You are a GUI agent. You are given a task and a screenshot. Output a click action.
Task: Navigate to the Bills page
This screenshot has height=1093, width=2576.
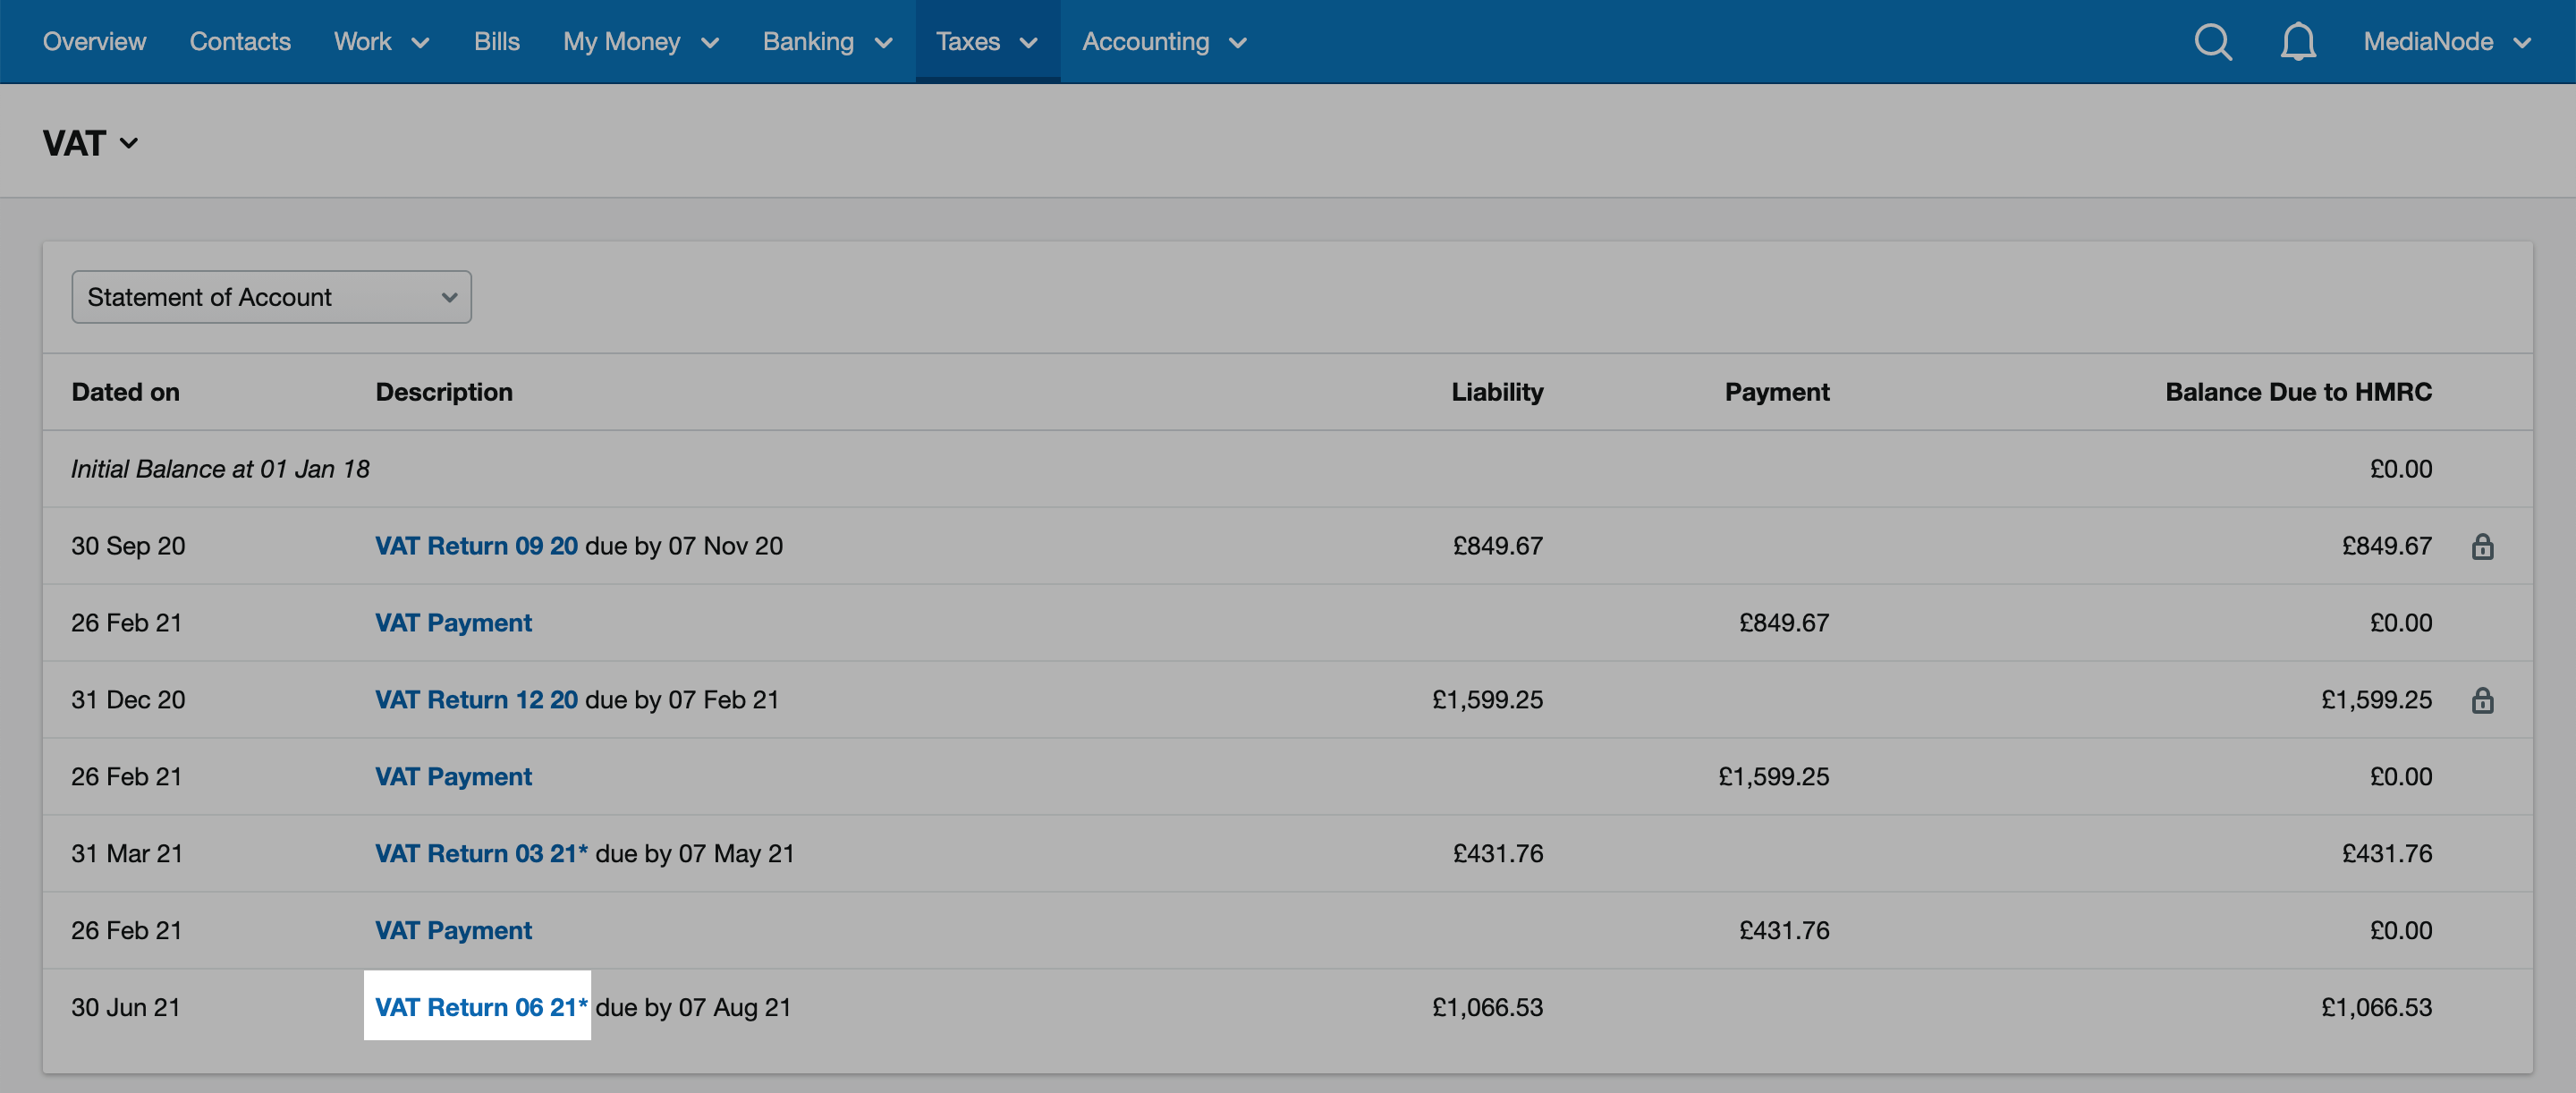point(497,41)
